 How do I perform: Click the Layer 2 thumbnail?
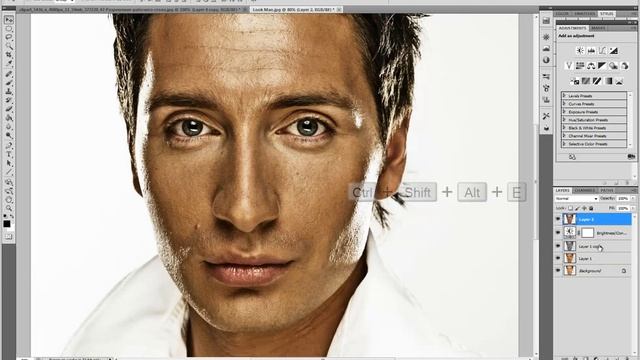coord(569,219)
